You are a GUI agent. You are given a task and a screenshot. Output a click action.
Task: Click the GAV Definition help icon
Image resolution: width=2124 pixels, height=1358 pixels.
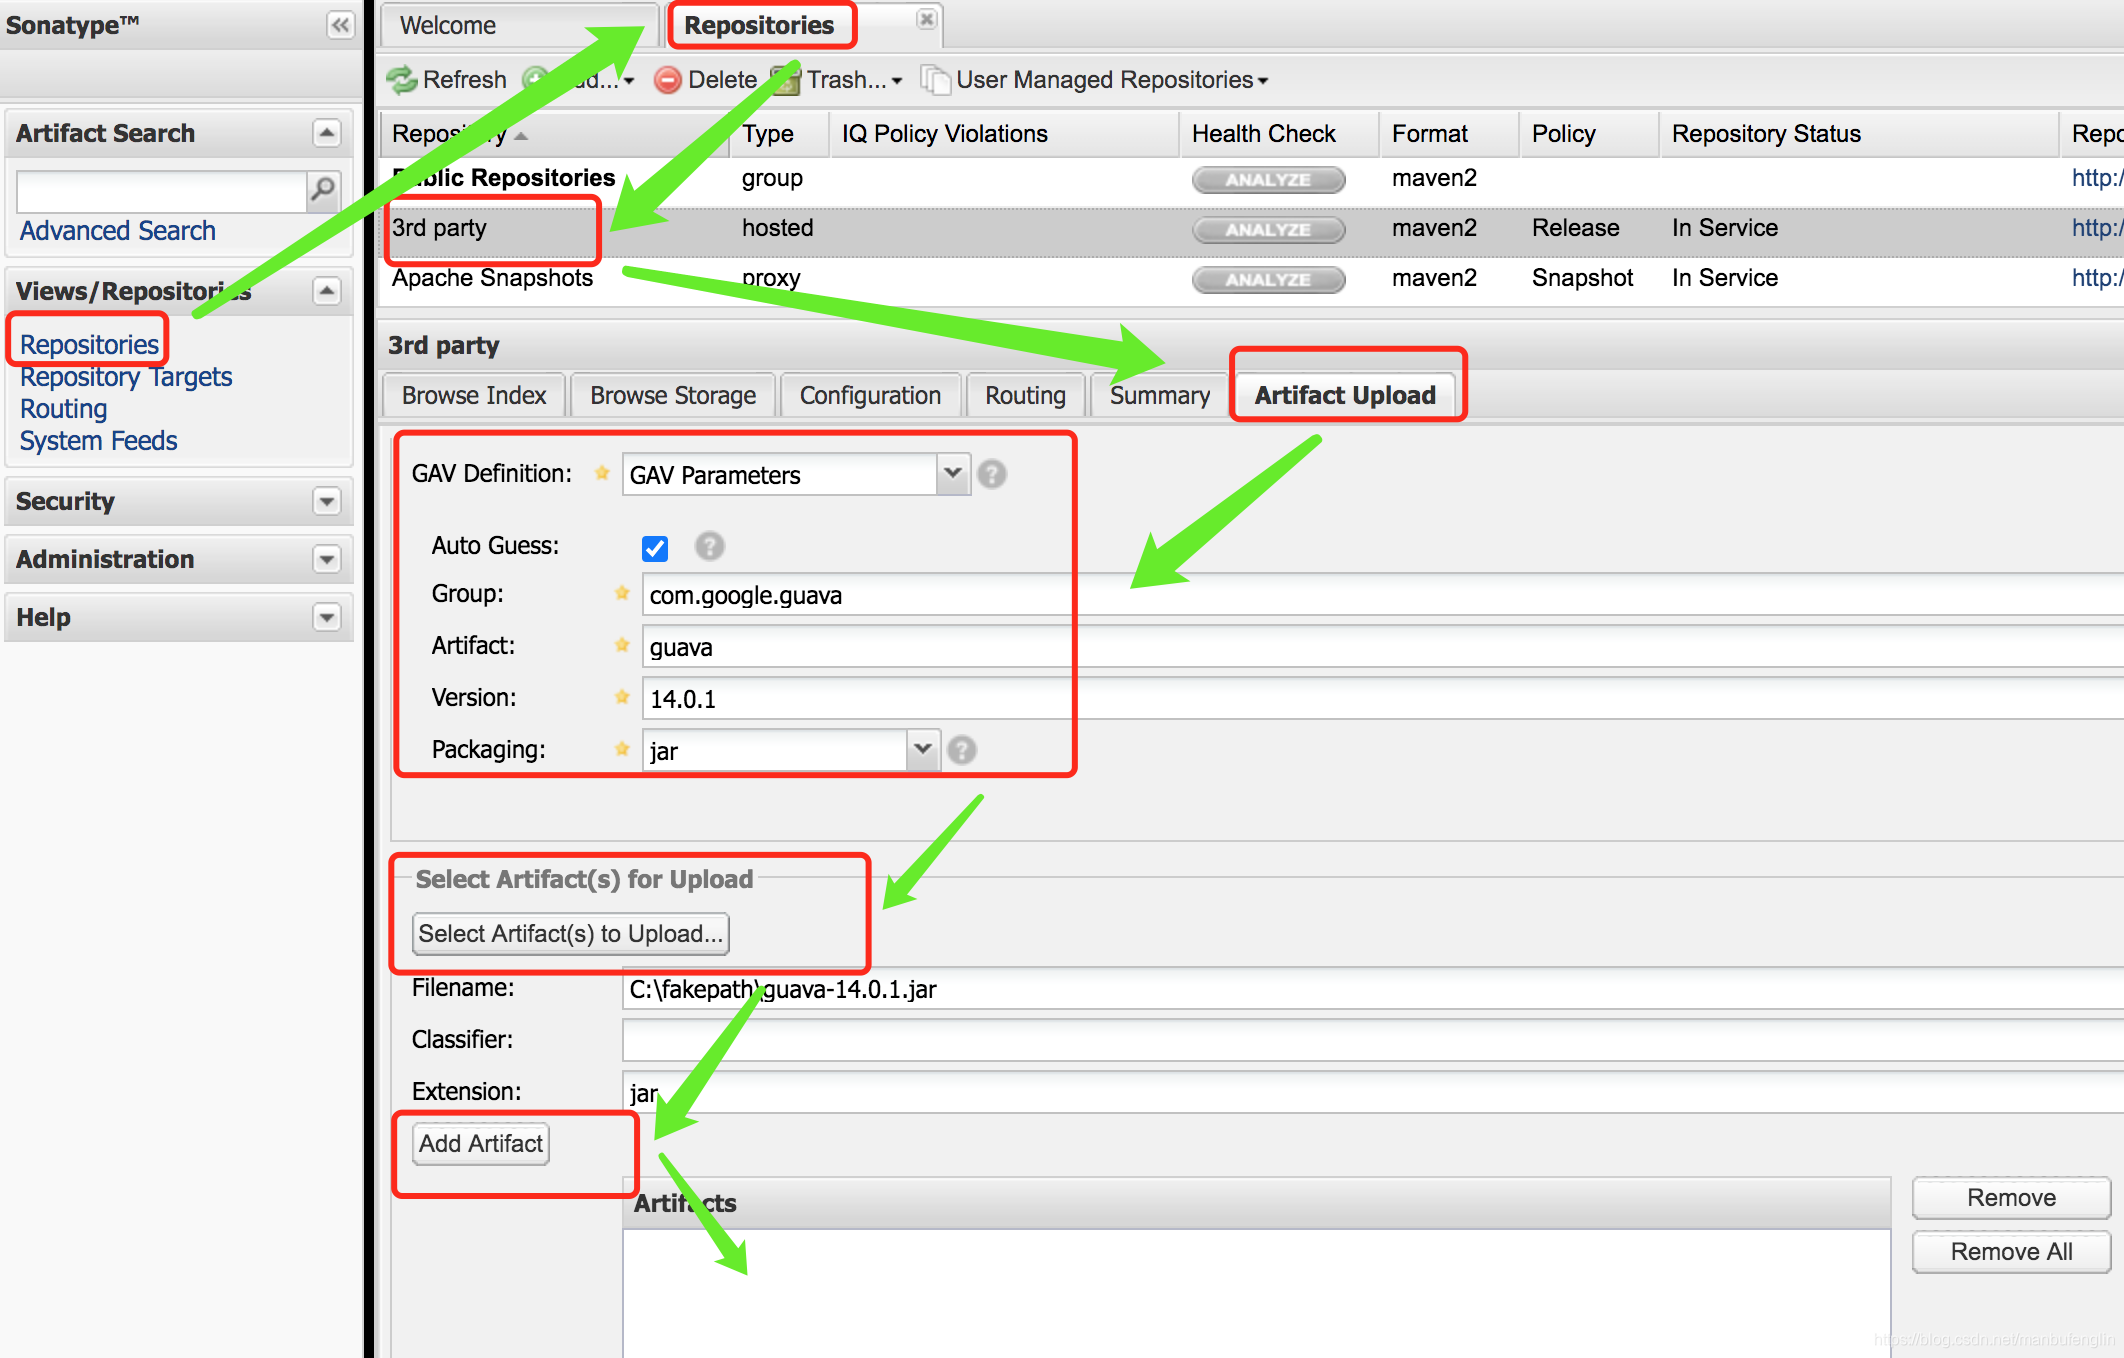click(991, 474)
